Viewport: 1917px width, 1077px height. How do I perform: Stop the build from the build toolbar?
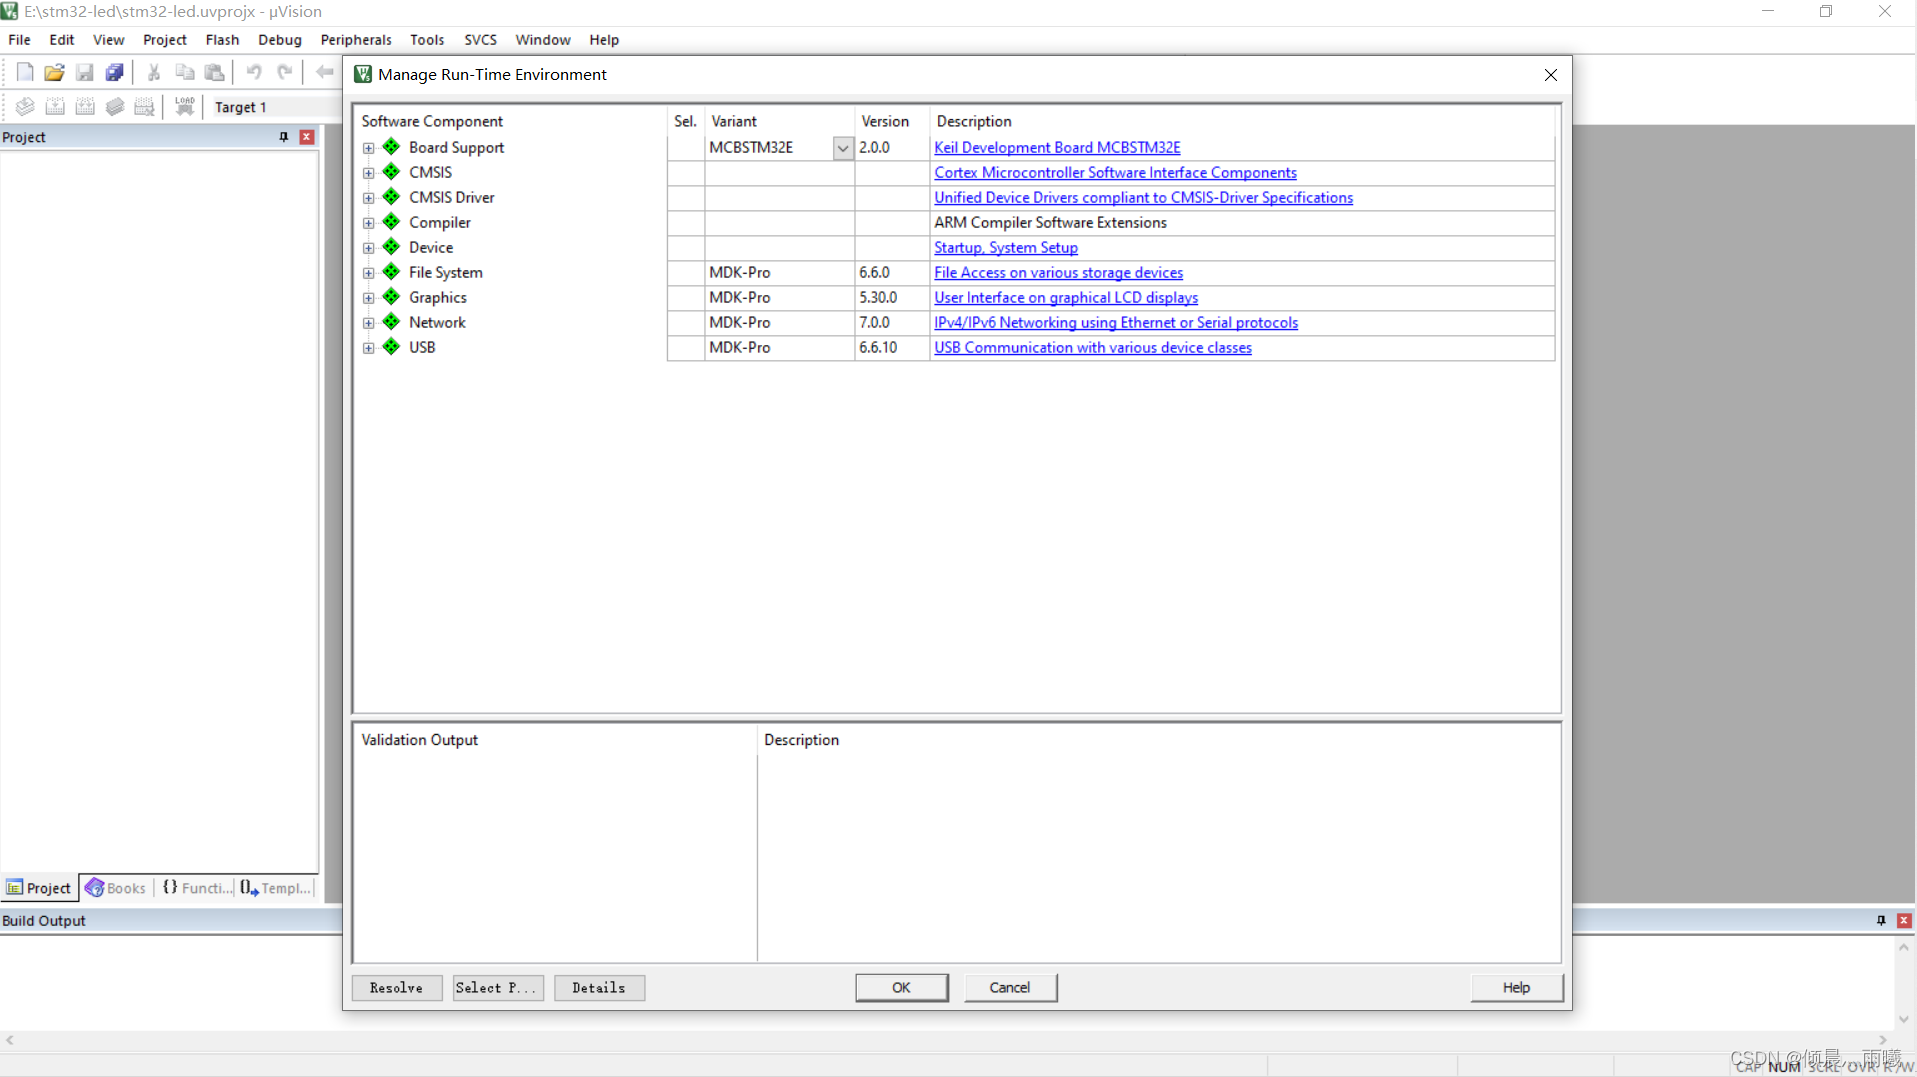[x=145, y=107]
